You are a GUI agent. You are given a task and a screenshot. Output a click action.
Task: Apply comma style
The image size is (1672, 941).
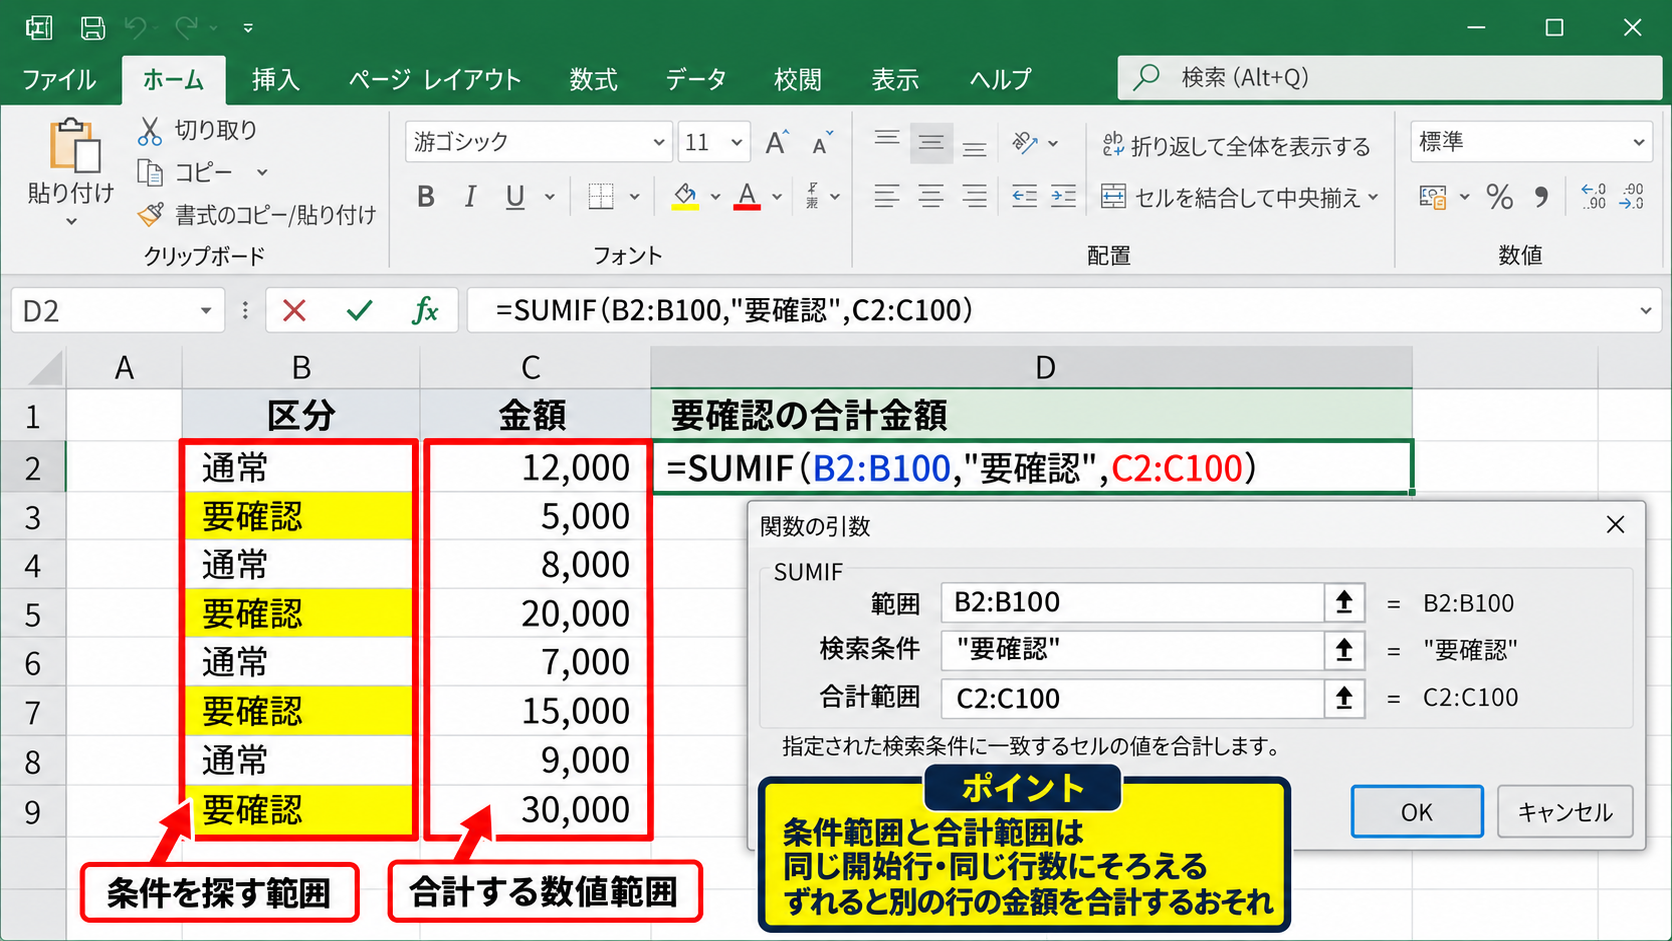pos(1541,197)
